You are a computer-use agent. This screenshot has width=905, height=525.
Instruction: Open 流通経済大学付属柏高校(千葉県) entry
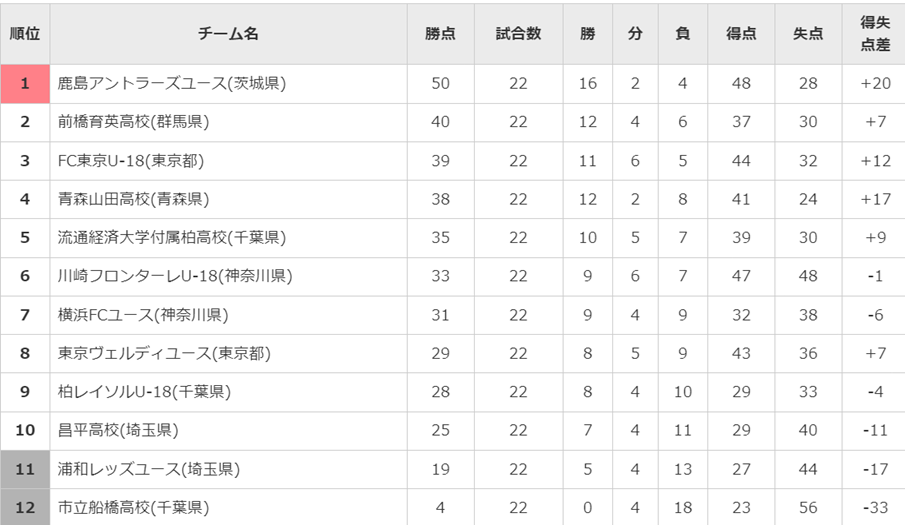(x=172, y=238)
